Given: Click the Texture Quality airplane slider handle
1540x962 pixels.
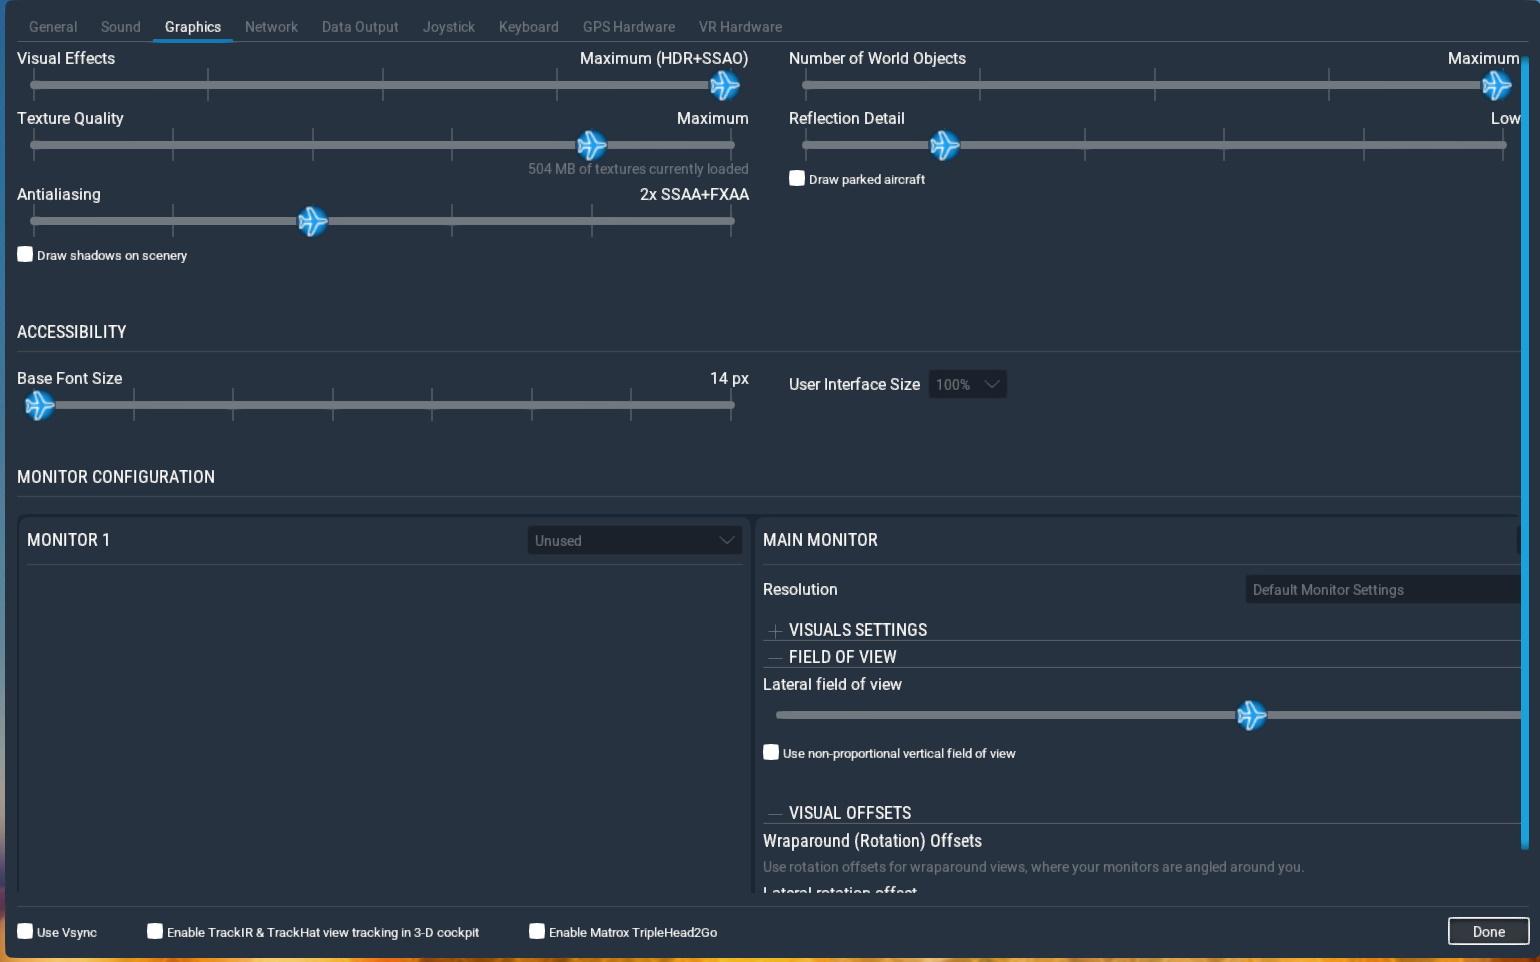Looking at the screenshot, I should pyautogui.click(x=591, y=146).
